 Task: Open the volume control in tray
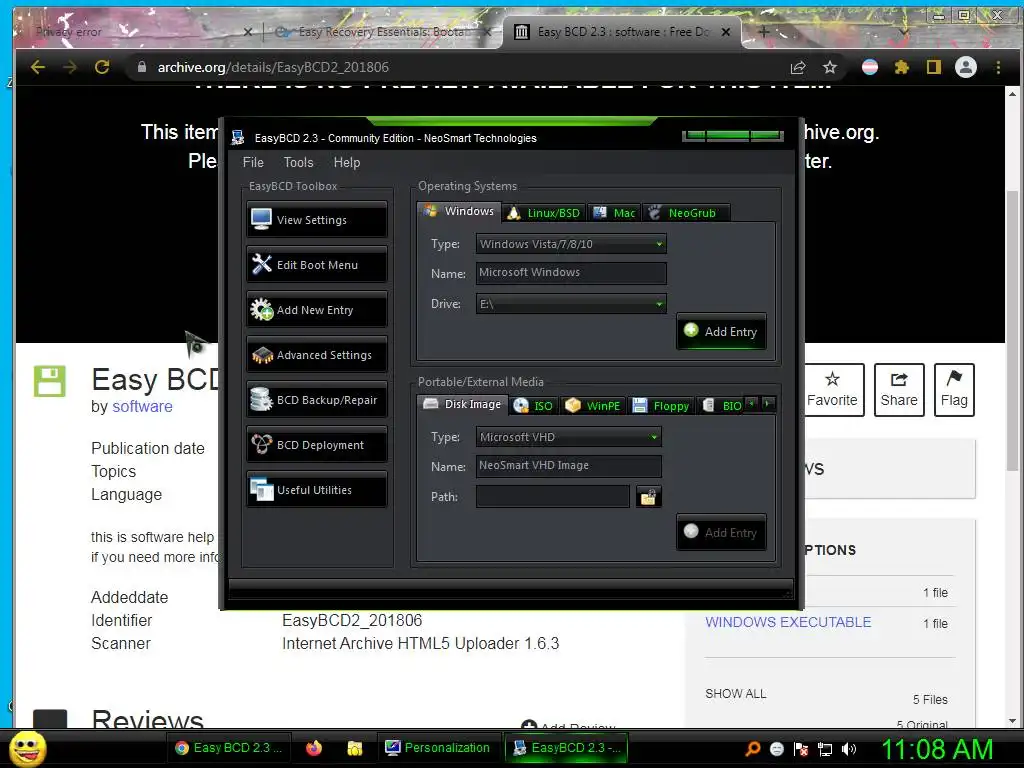(x=849, y=749)
